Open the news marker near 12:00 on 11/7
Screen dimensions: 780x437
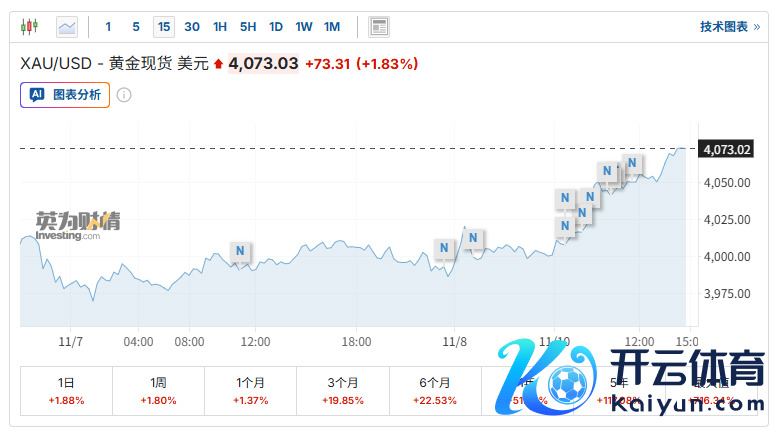pyautogui.click(x=240, y=250)
